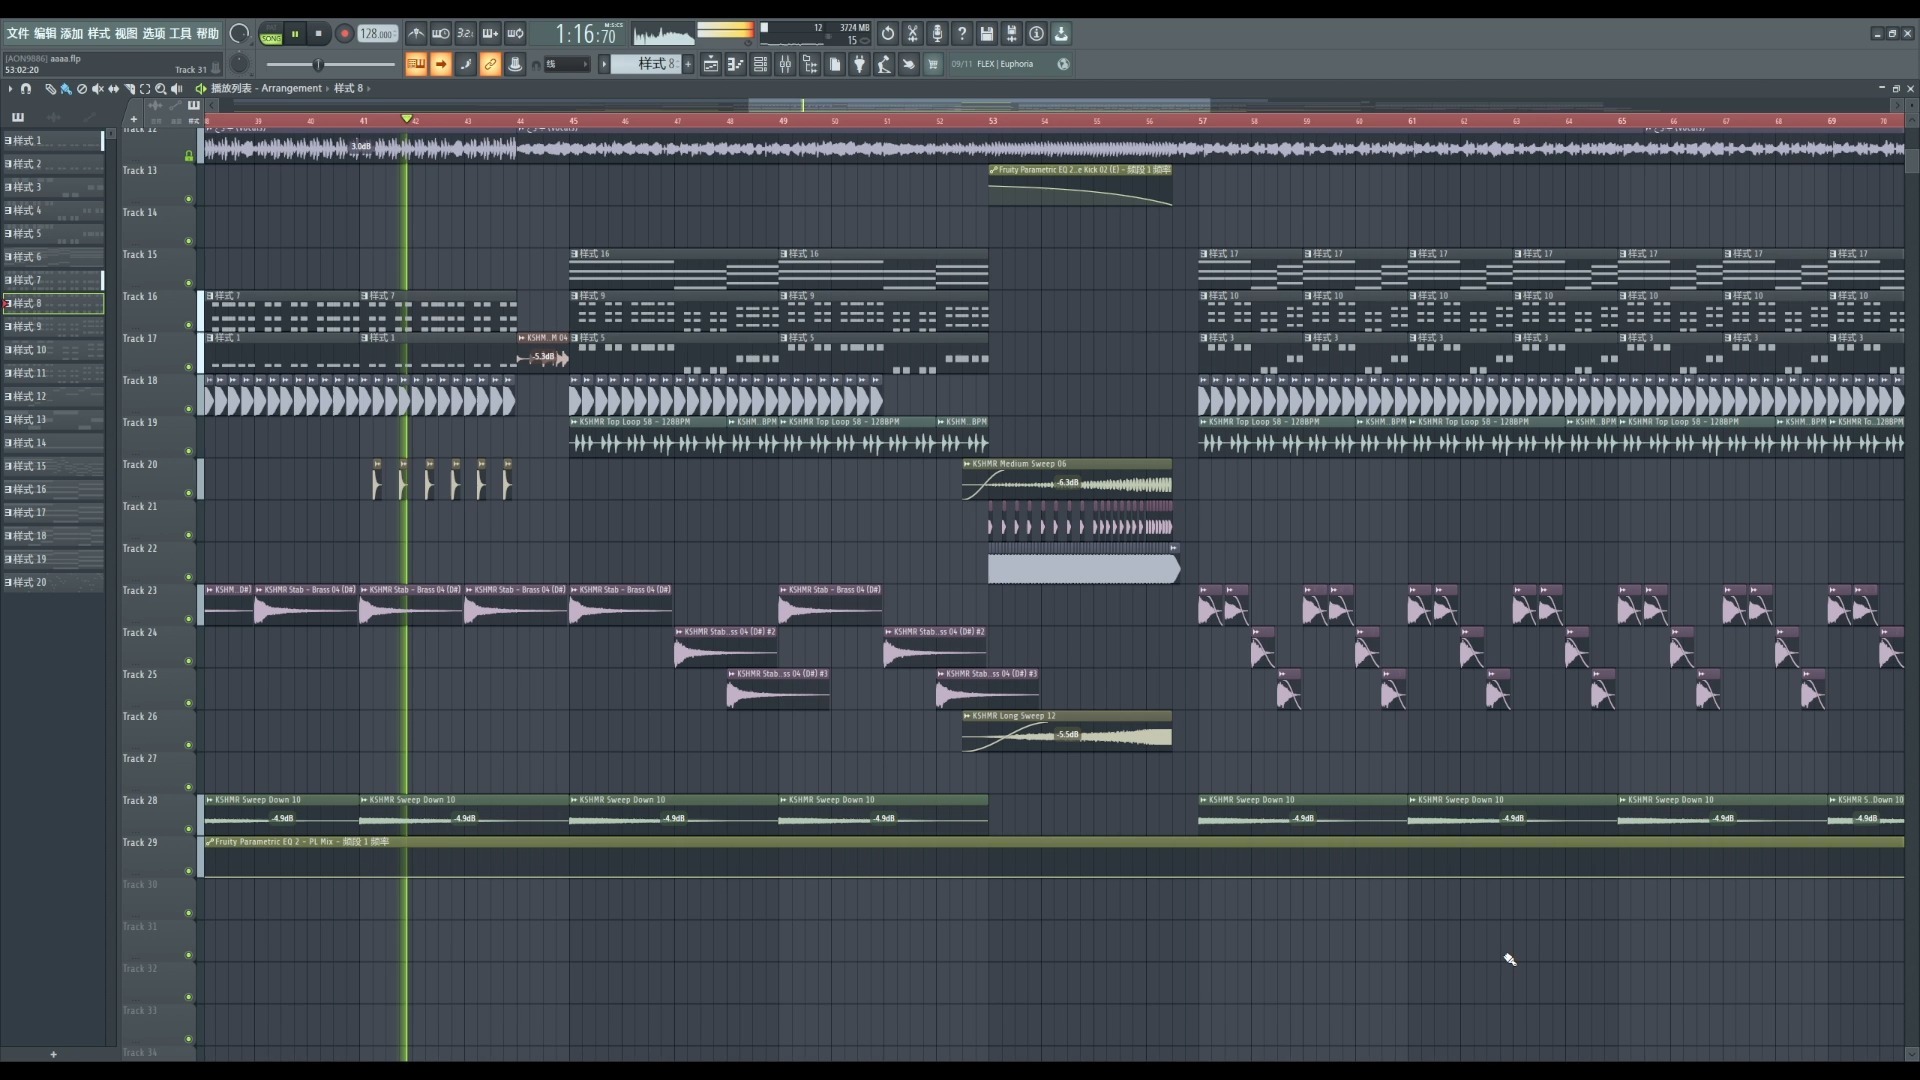Open the 文件 menu

pos(18,33)
